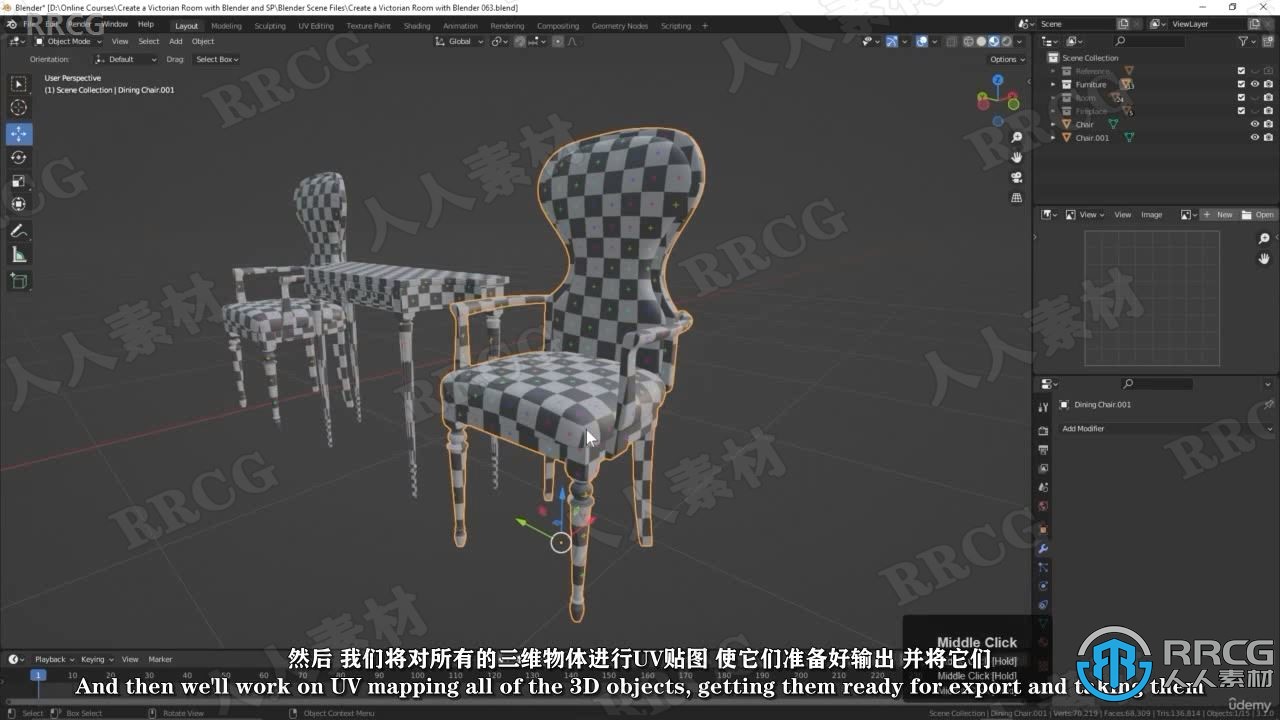Open the Drag Select Box dropdown

217,59
